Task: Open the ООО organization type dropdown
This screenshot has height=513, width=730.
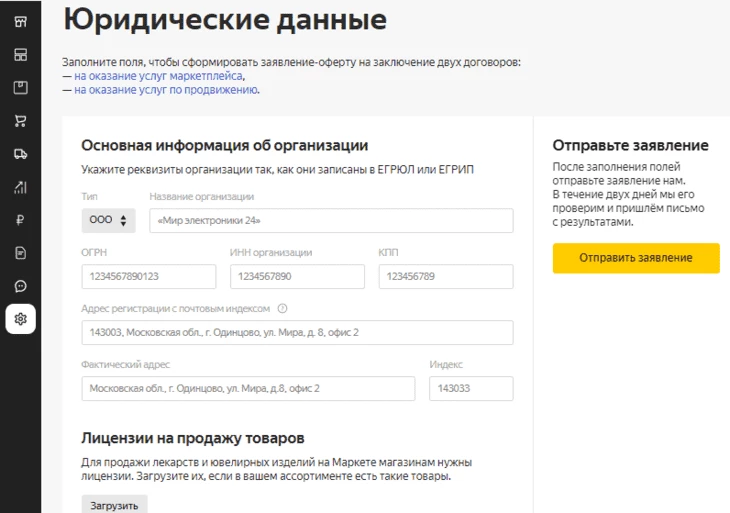Action: (108, 220)
